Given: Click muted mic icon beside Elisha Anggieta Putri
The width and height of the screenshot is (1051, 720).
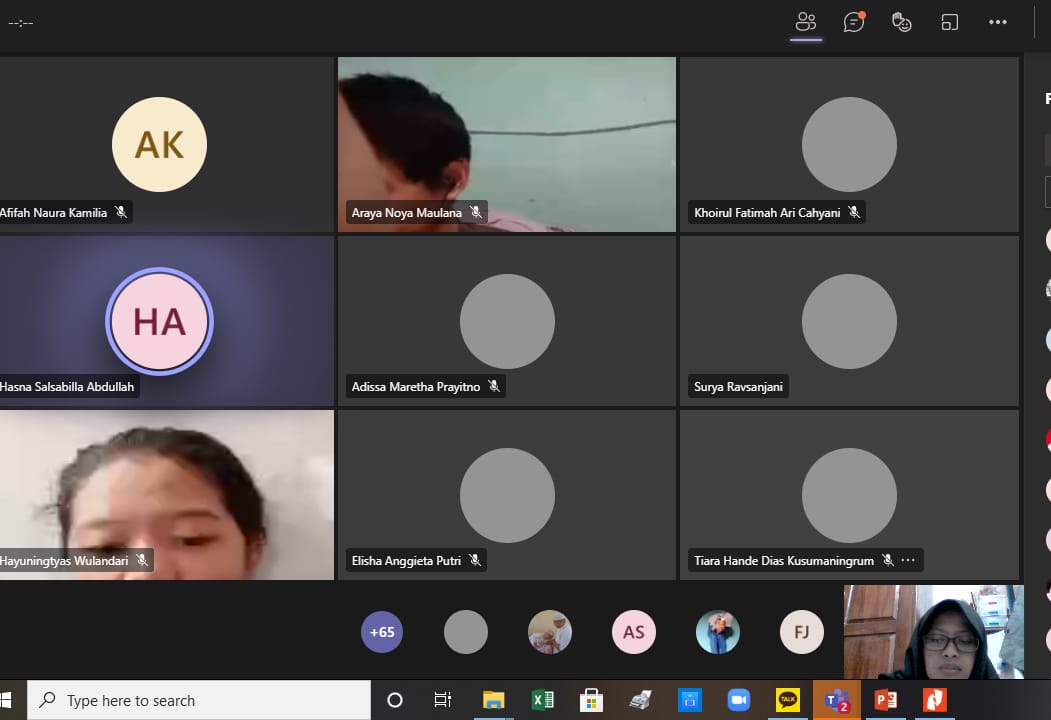Looking at the screenshot, I should click(x=475, y=561).
